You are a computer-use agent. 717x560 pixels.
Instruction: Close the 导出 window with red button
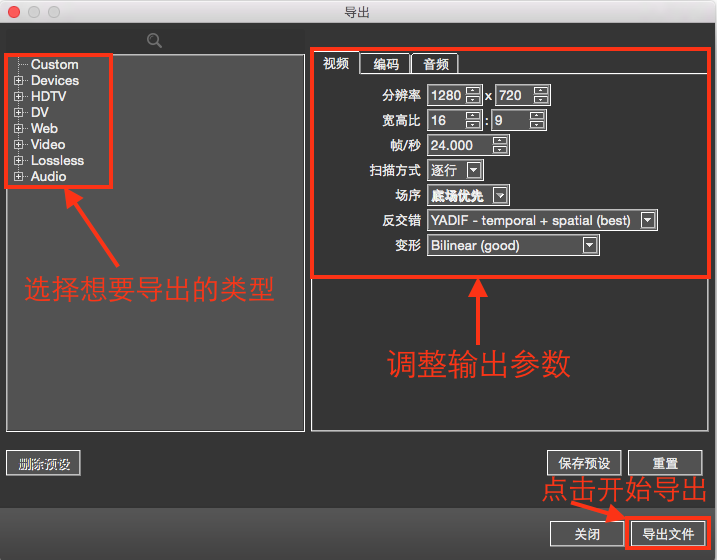[x=14, y=12]
